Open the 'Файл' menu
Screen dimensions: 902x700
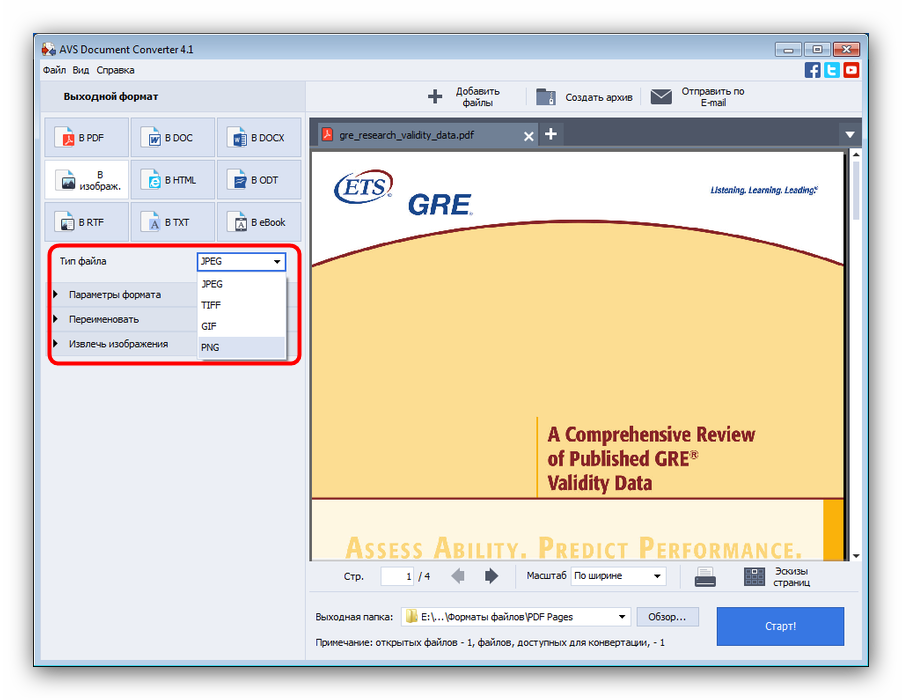click(54, 70)
